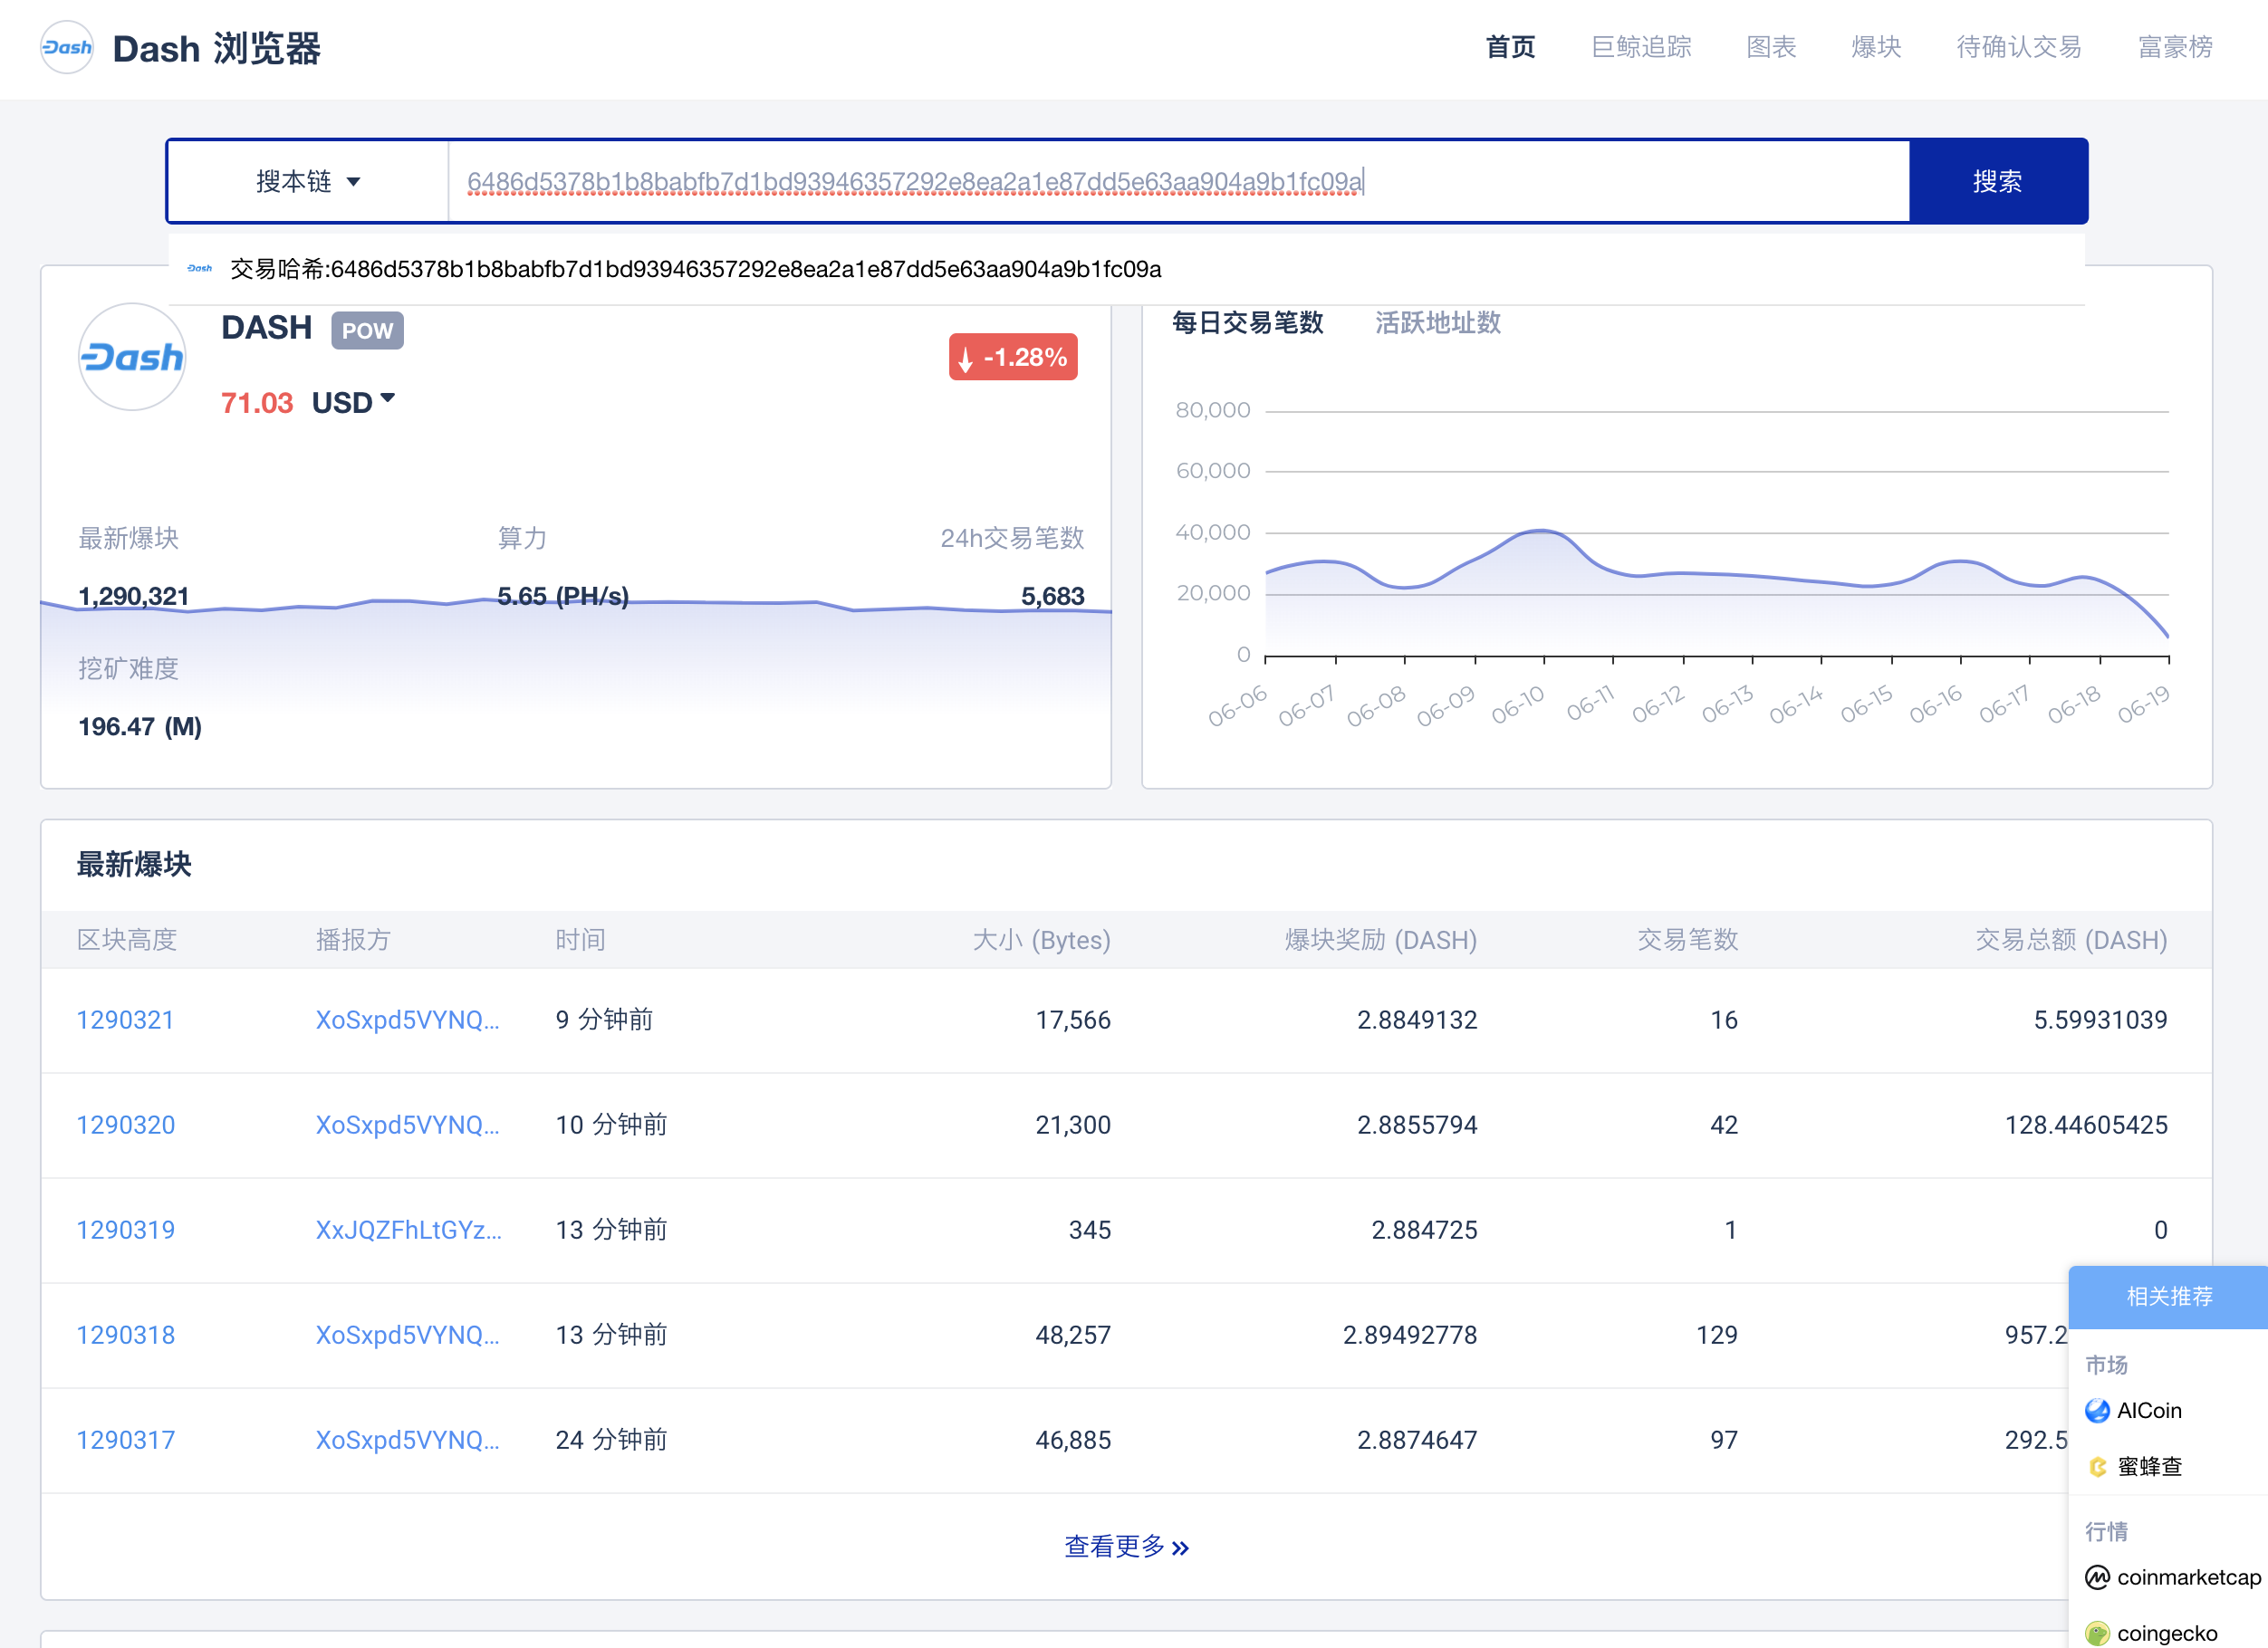
Task: Click the Dash logo in the header
Action: pos(67,47)
